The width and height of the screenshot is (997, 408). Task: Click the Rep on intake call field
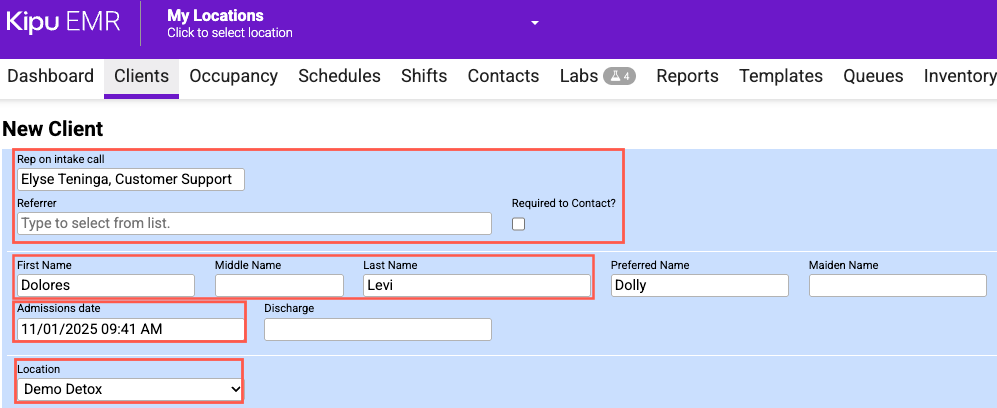[131, 180]
